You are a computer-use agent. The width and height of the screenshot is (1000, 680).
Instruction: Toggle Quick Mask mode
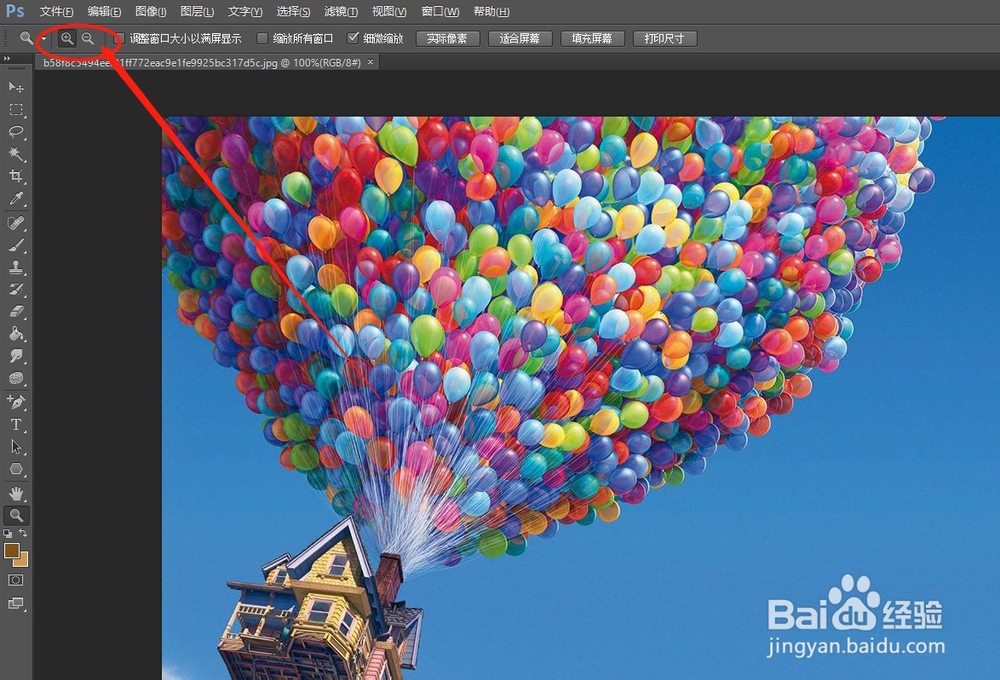tap(16, 580)
